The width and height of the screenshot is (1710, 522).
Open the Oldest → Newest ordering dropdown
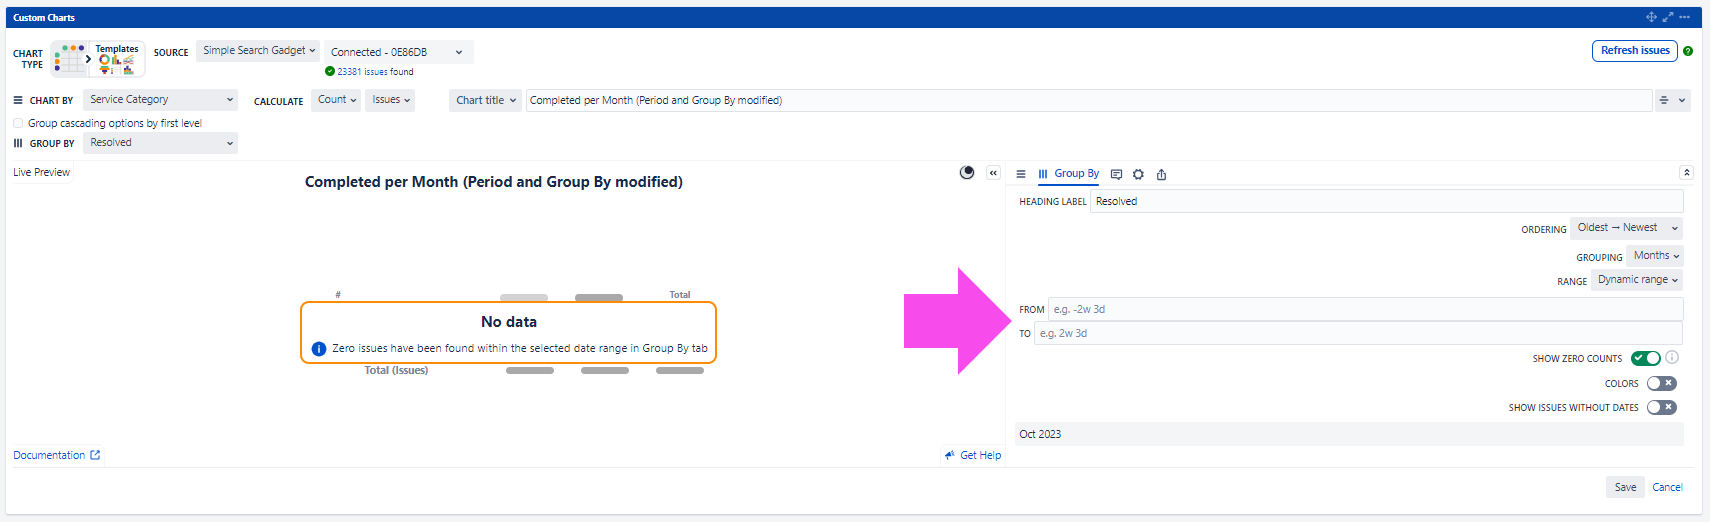pyautogui.click(x=1626, y=228)
